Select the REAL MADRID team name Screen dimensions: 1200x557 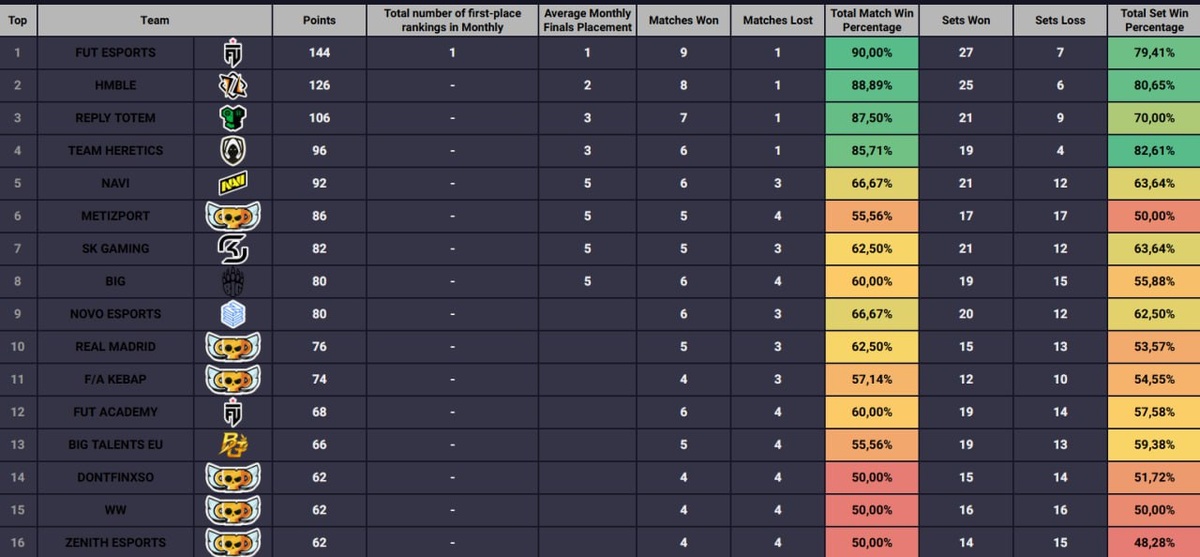115,347
